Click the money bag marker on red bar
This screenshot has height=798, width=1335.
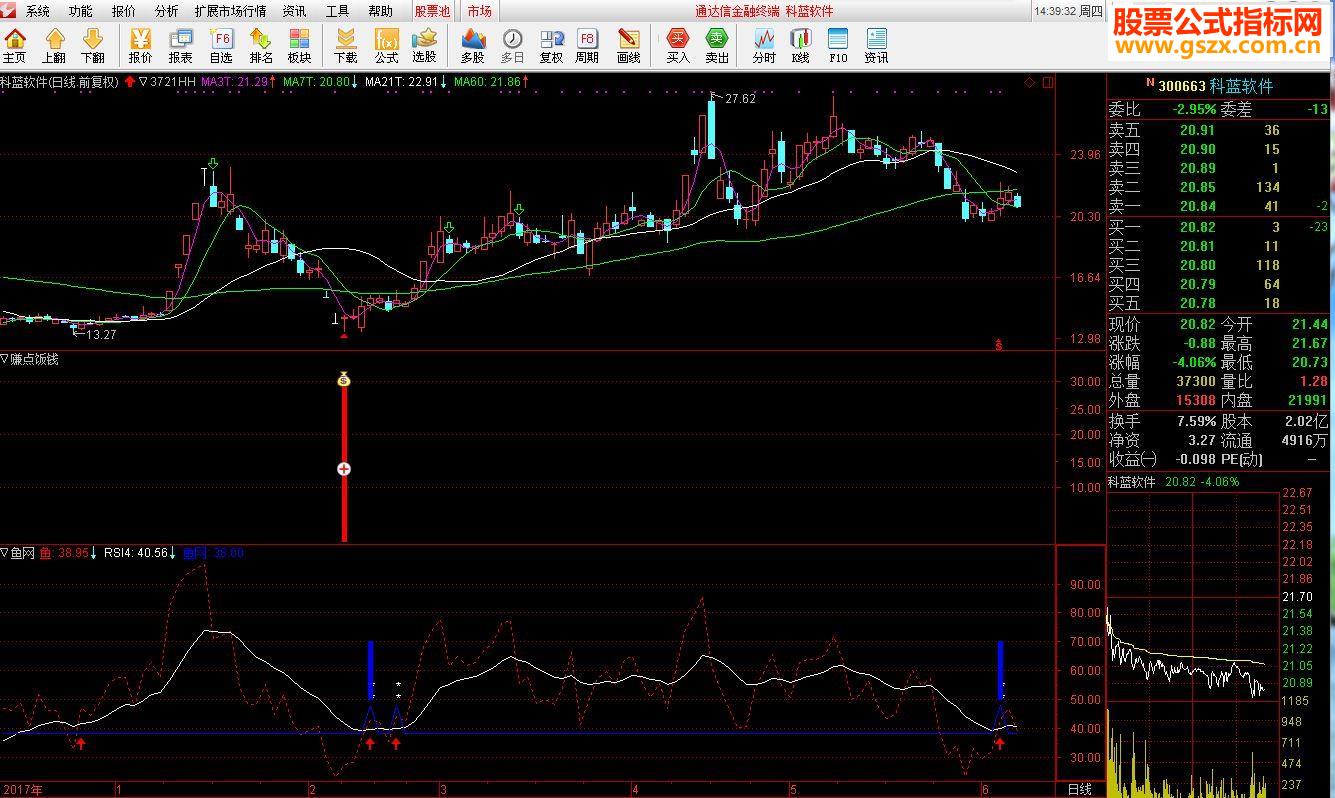(344, 379)
